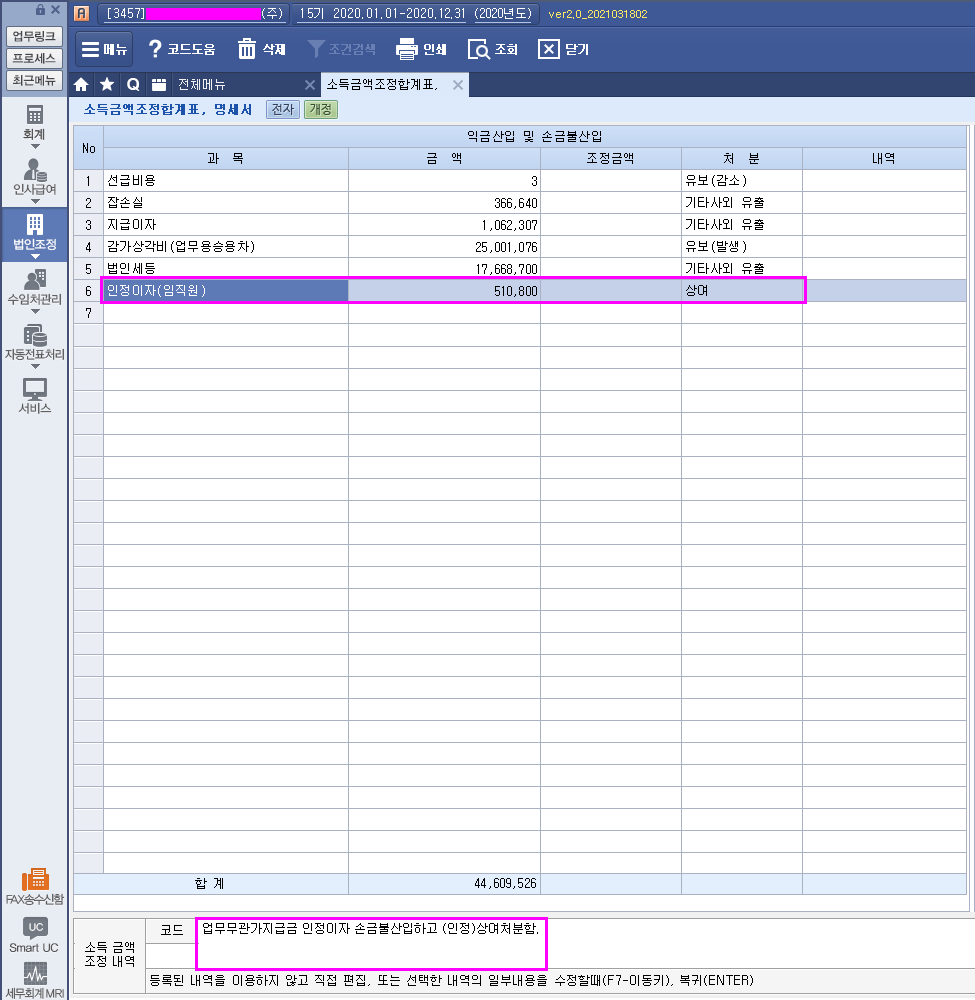
Task: Open 회계 module in sidebar
Action: click(34, 123)
